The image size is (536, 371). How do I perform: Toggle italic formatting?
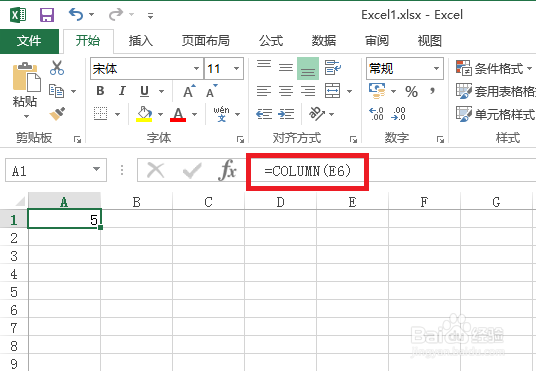(122, 91)
